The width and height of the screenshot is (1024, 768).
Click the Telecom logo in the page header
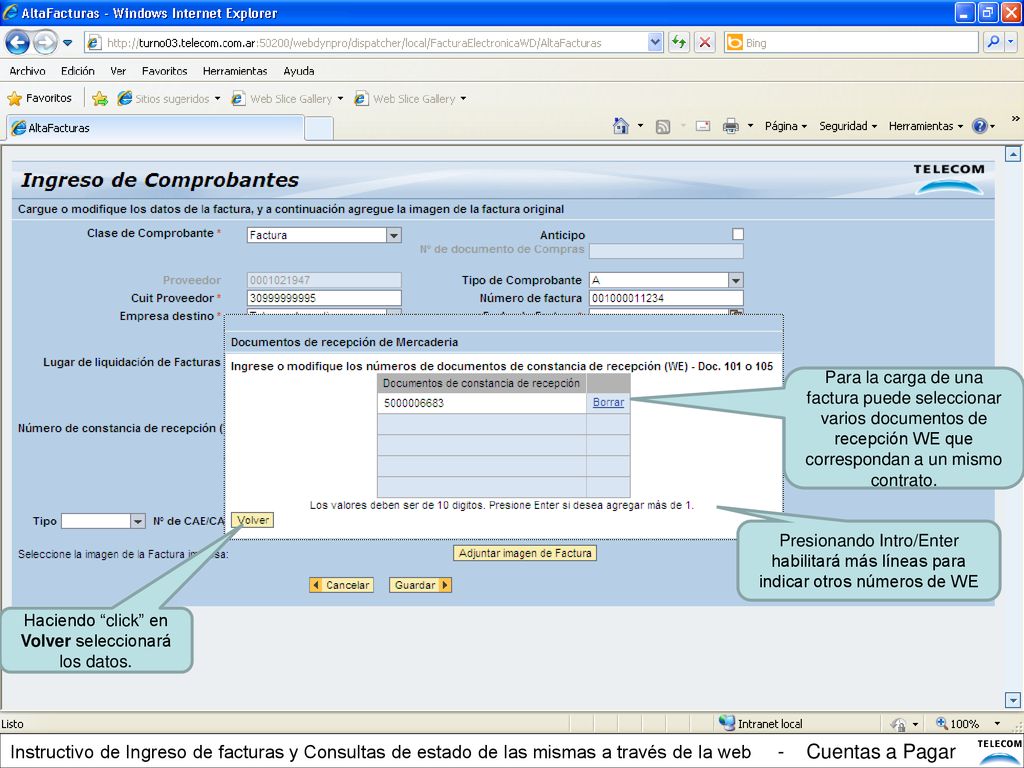(x=949, y=178)
